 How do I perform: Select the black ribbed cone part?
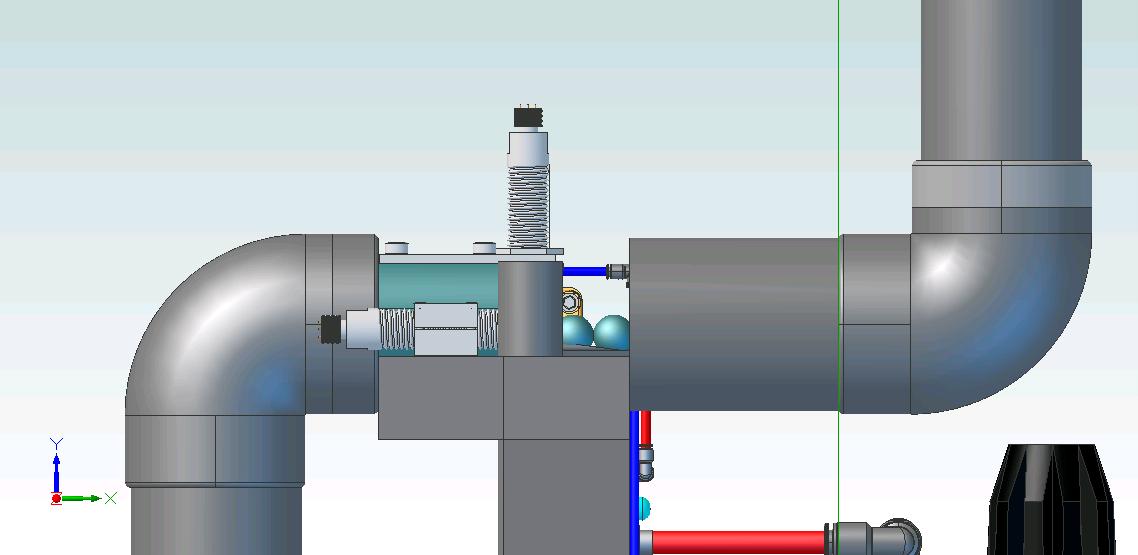[1051, 500]
